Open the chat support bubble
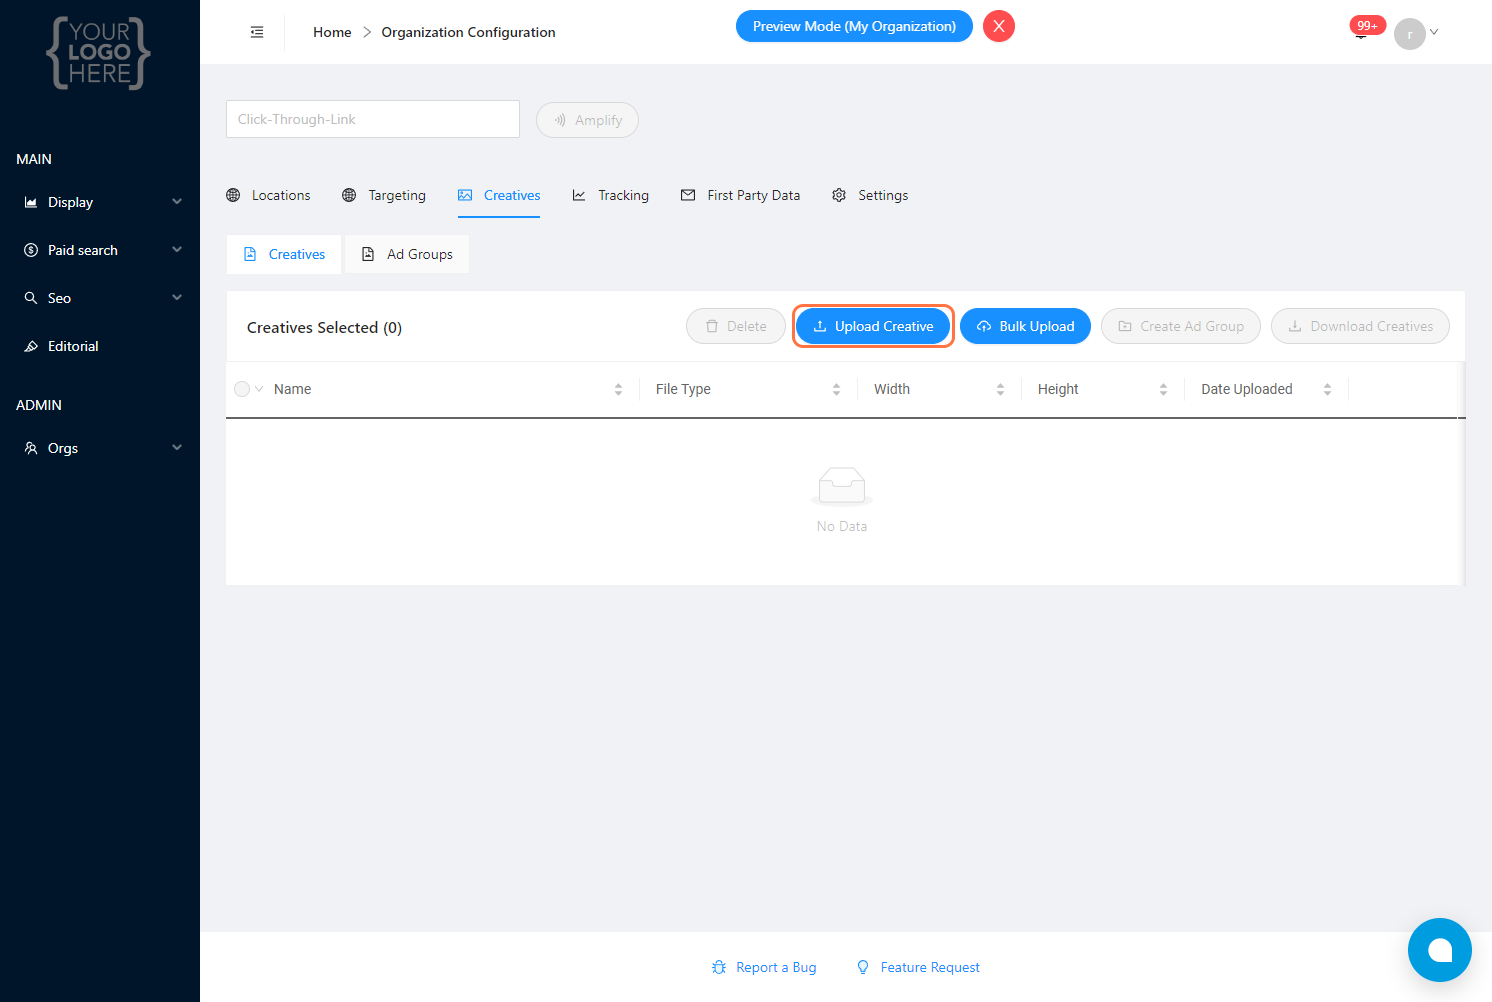This screenshot has width=1492, height=1002. (1439, 950)
